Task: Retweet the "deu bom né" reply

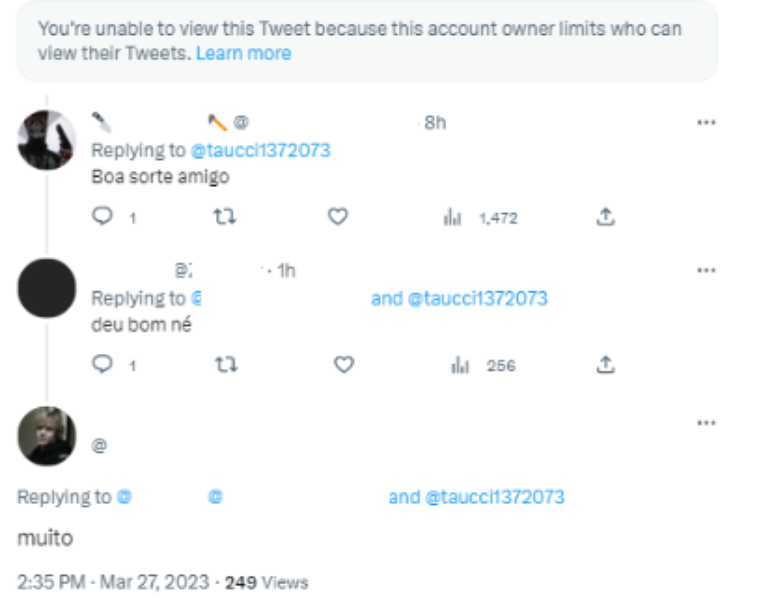Action: point(225,365)
